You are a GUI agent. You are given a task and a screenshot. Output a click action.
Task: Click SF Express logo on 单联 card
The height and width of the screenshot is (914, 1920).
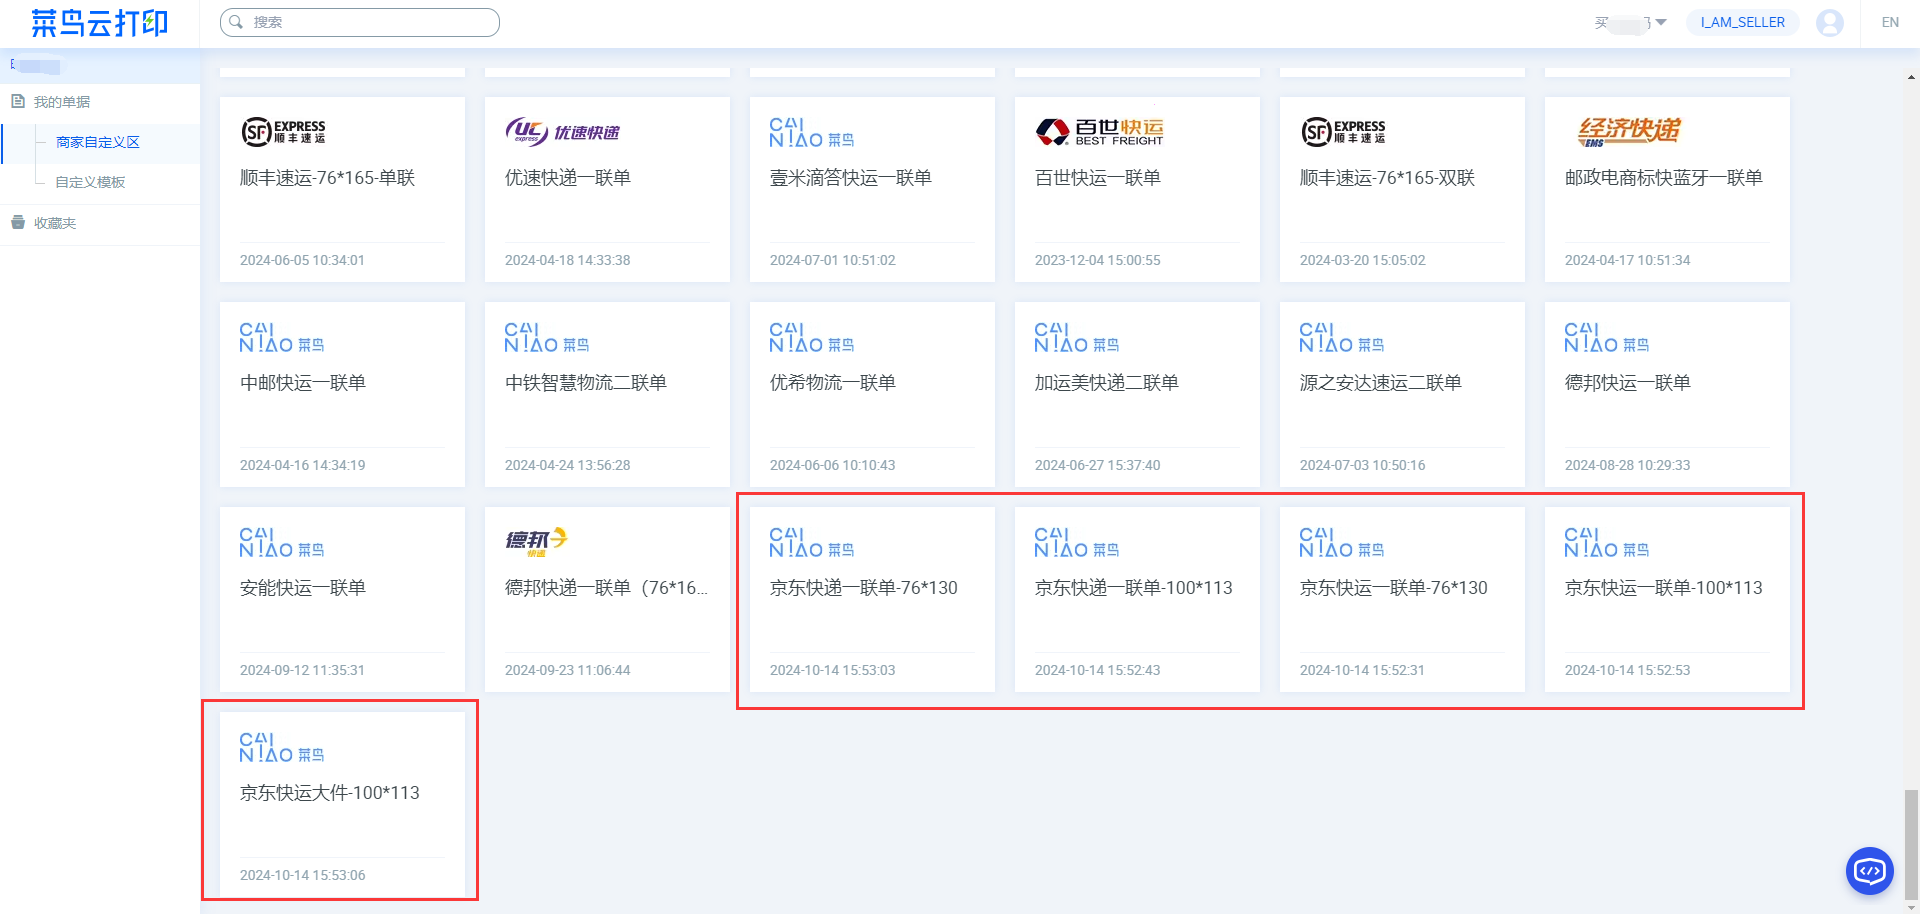(283, 132)
